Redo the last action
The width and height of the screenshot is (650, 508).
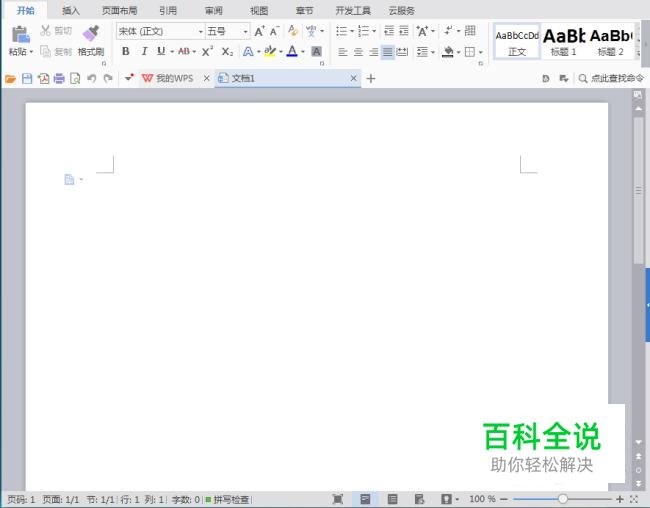tap(108, 78)
